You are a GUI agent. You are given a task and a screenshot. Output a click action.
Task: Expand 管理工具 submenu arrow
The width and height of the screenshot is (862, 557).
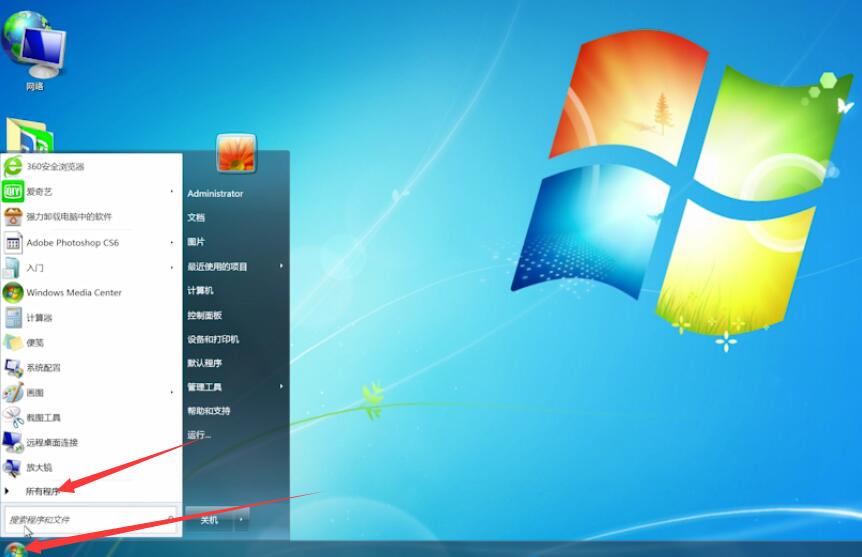point(281,387)
